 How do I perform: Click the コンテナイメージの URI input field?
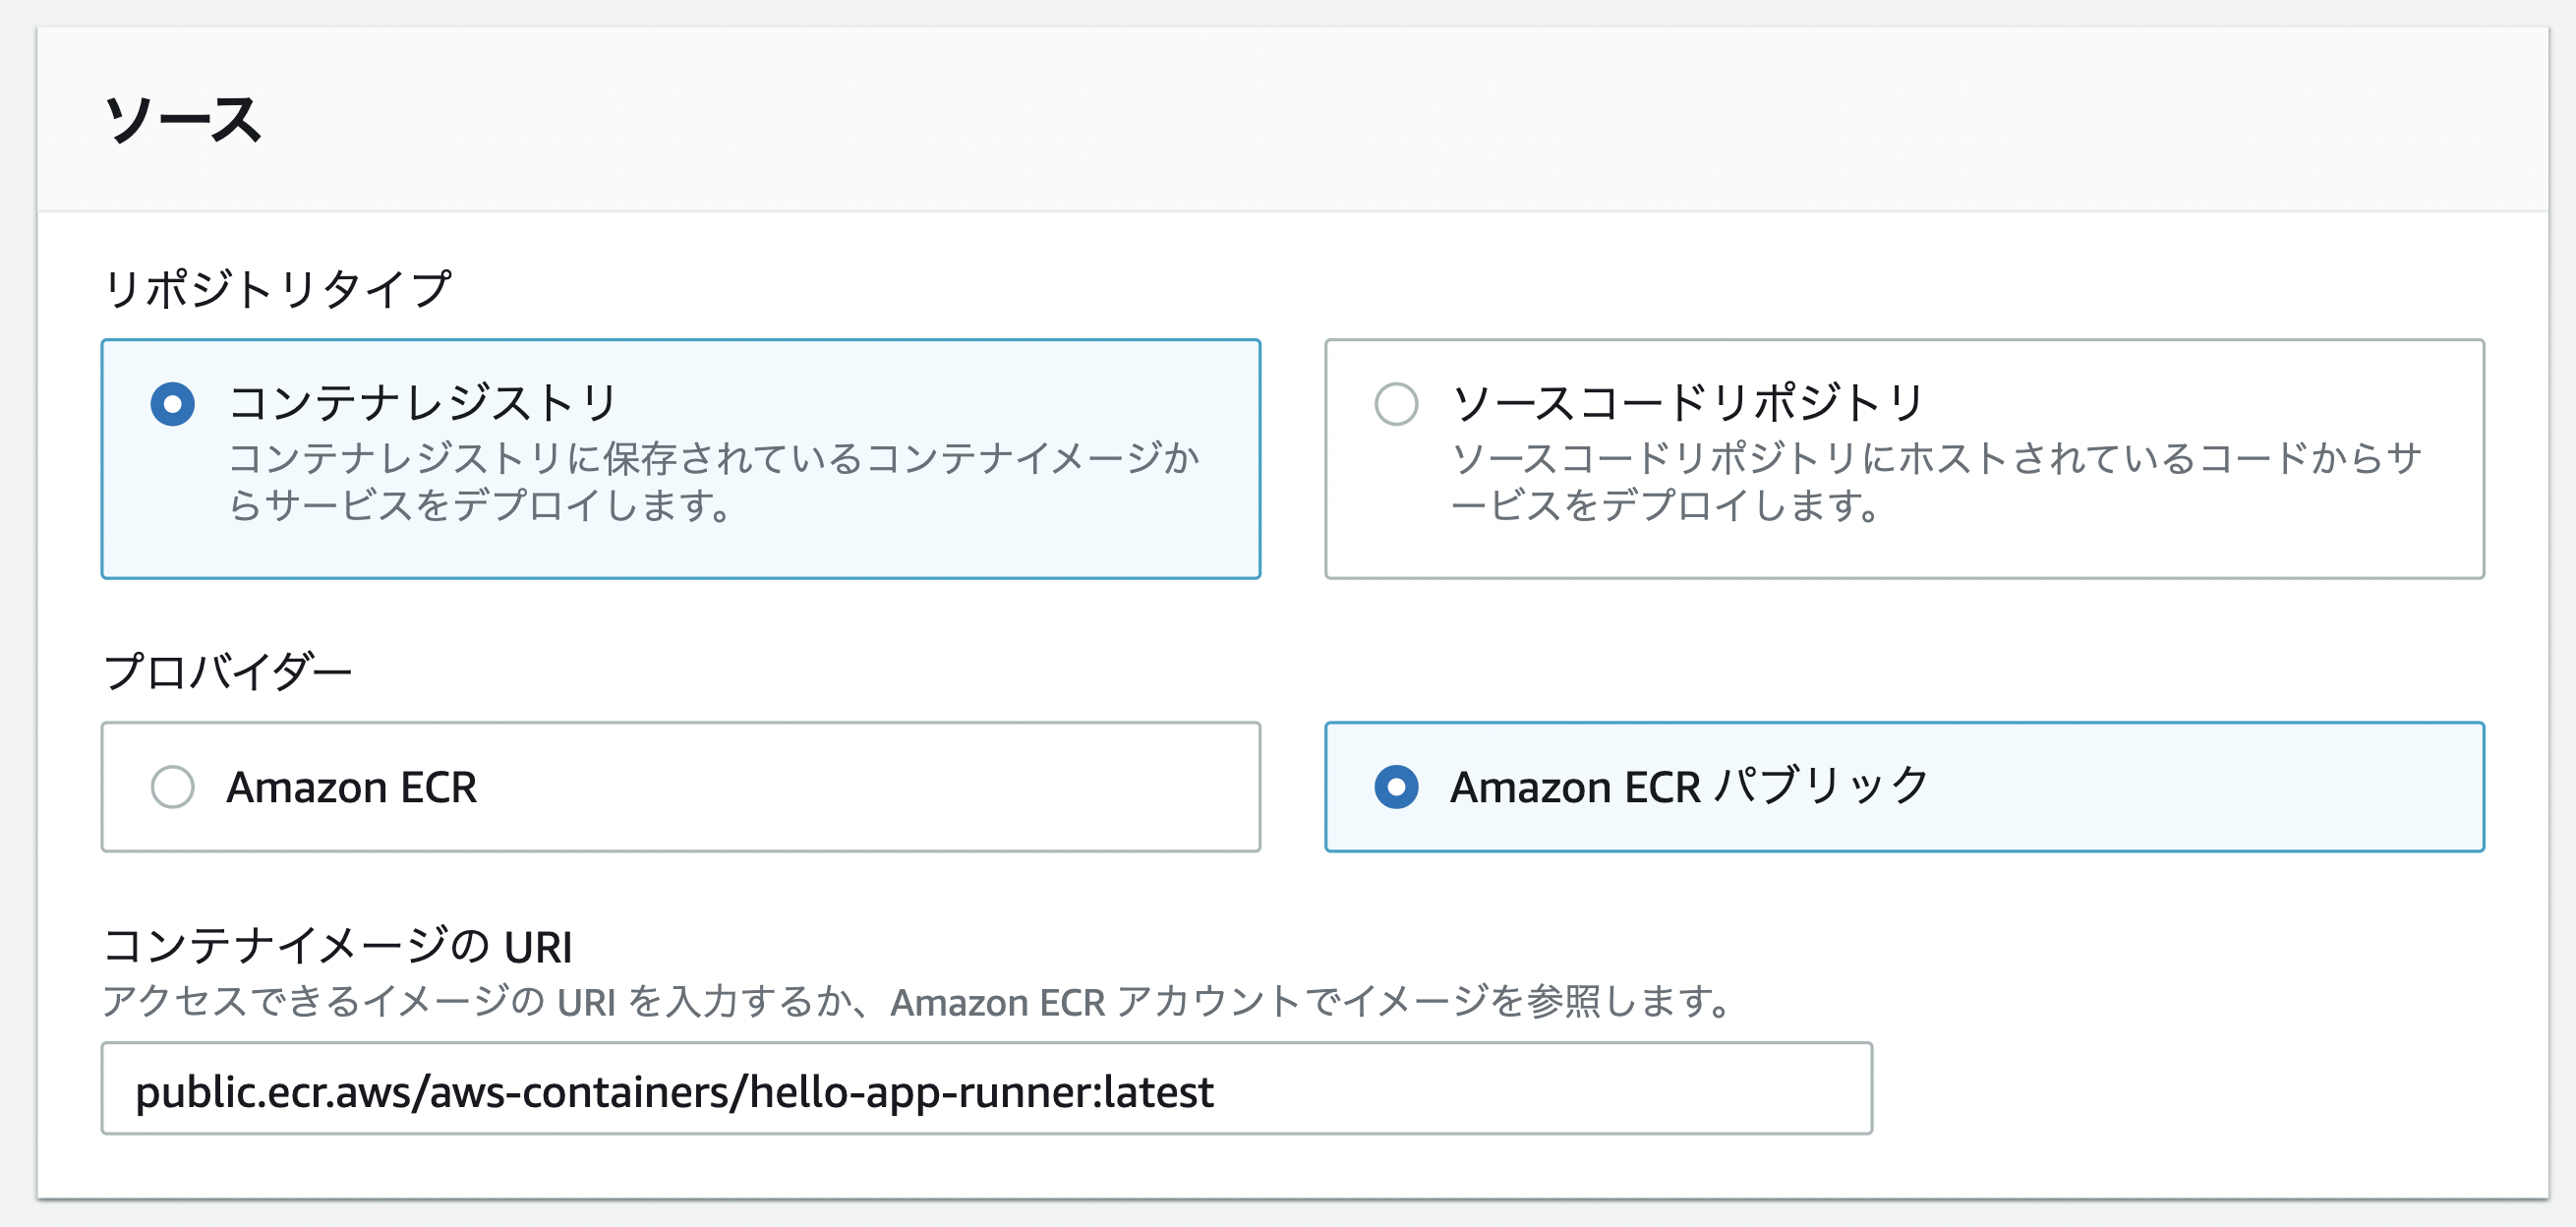(x=986, y=1089)
